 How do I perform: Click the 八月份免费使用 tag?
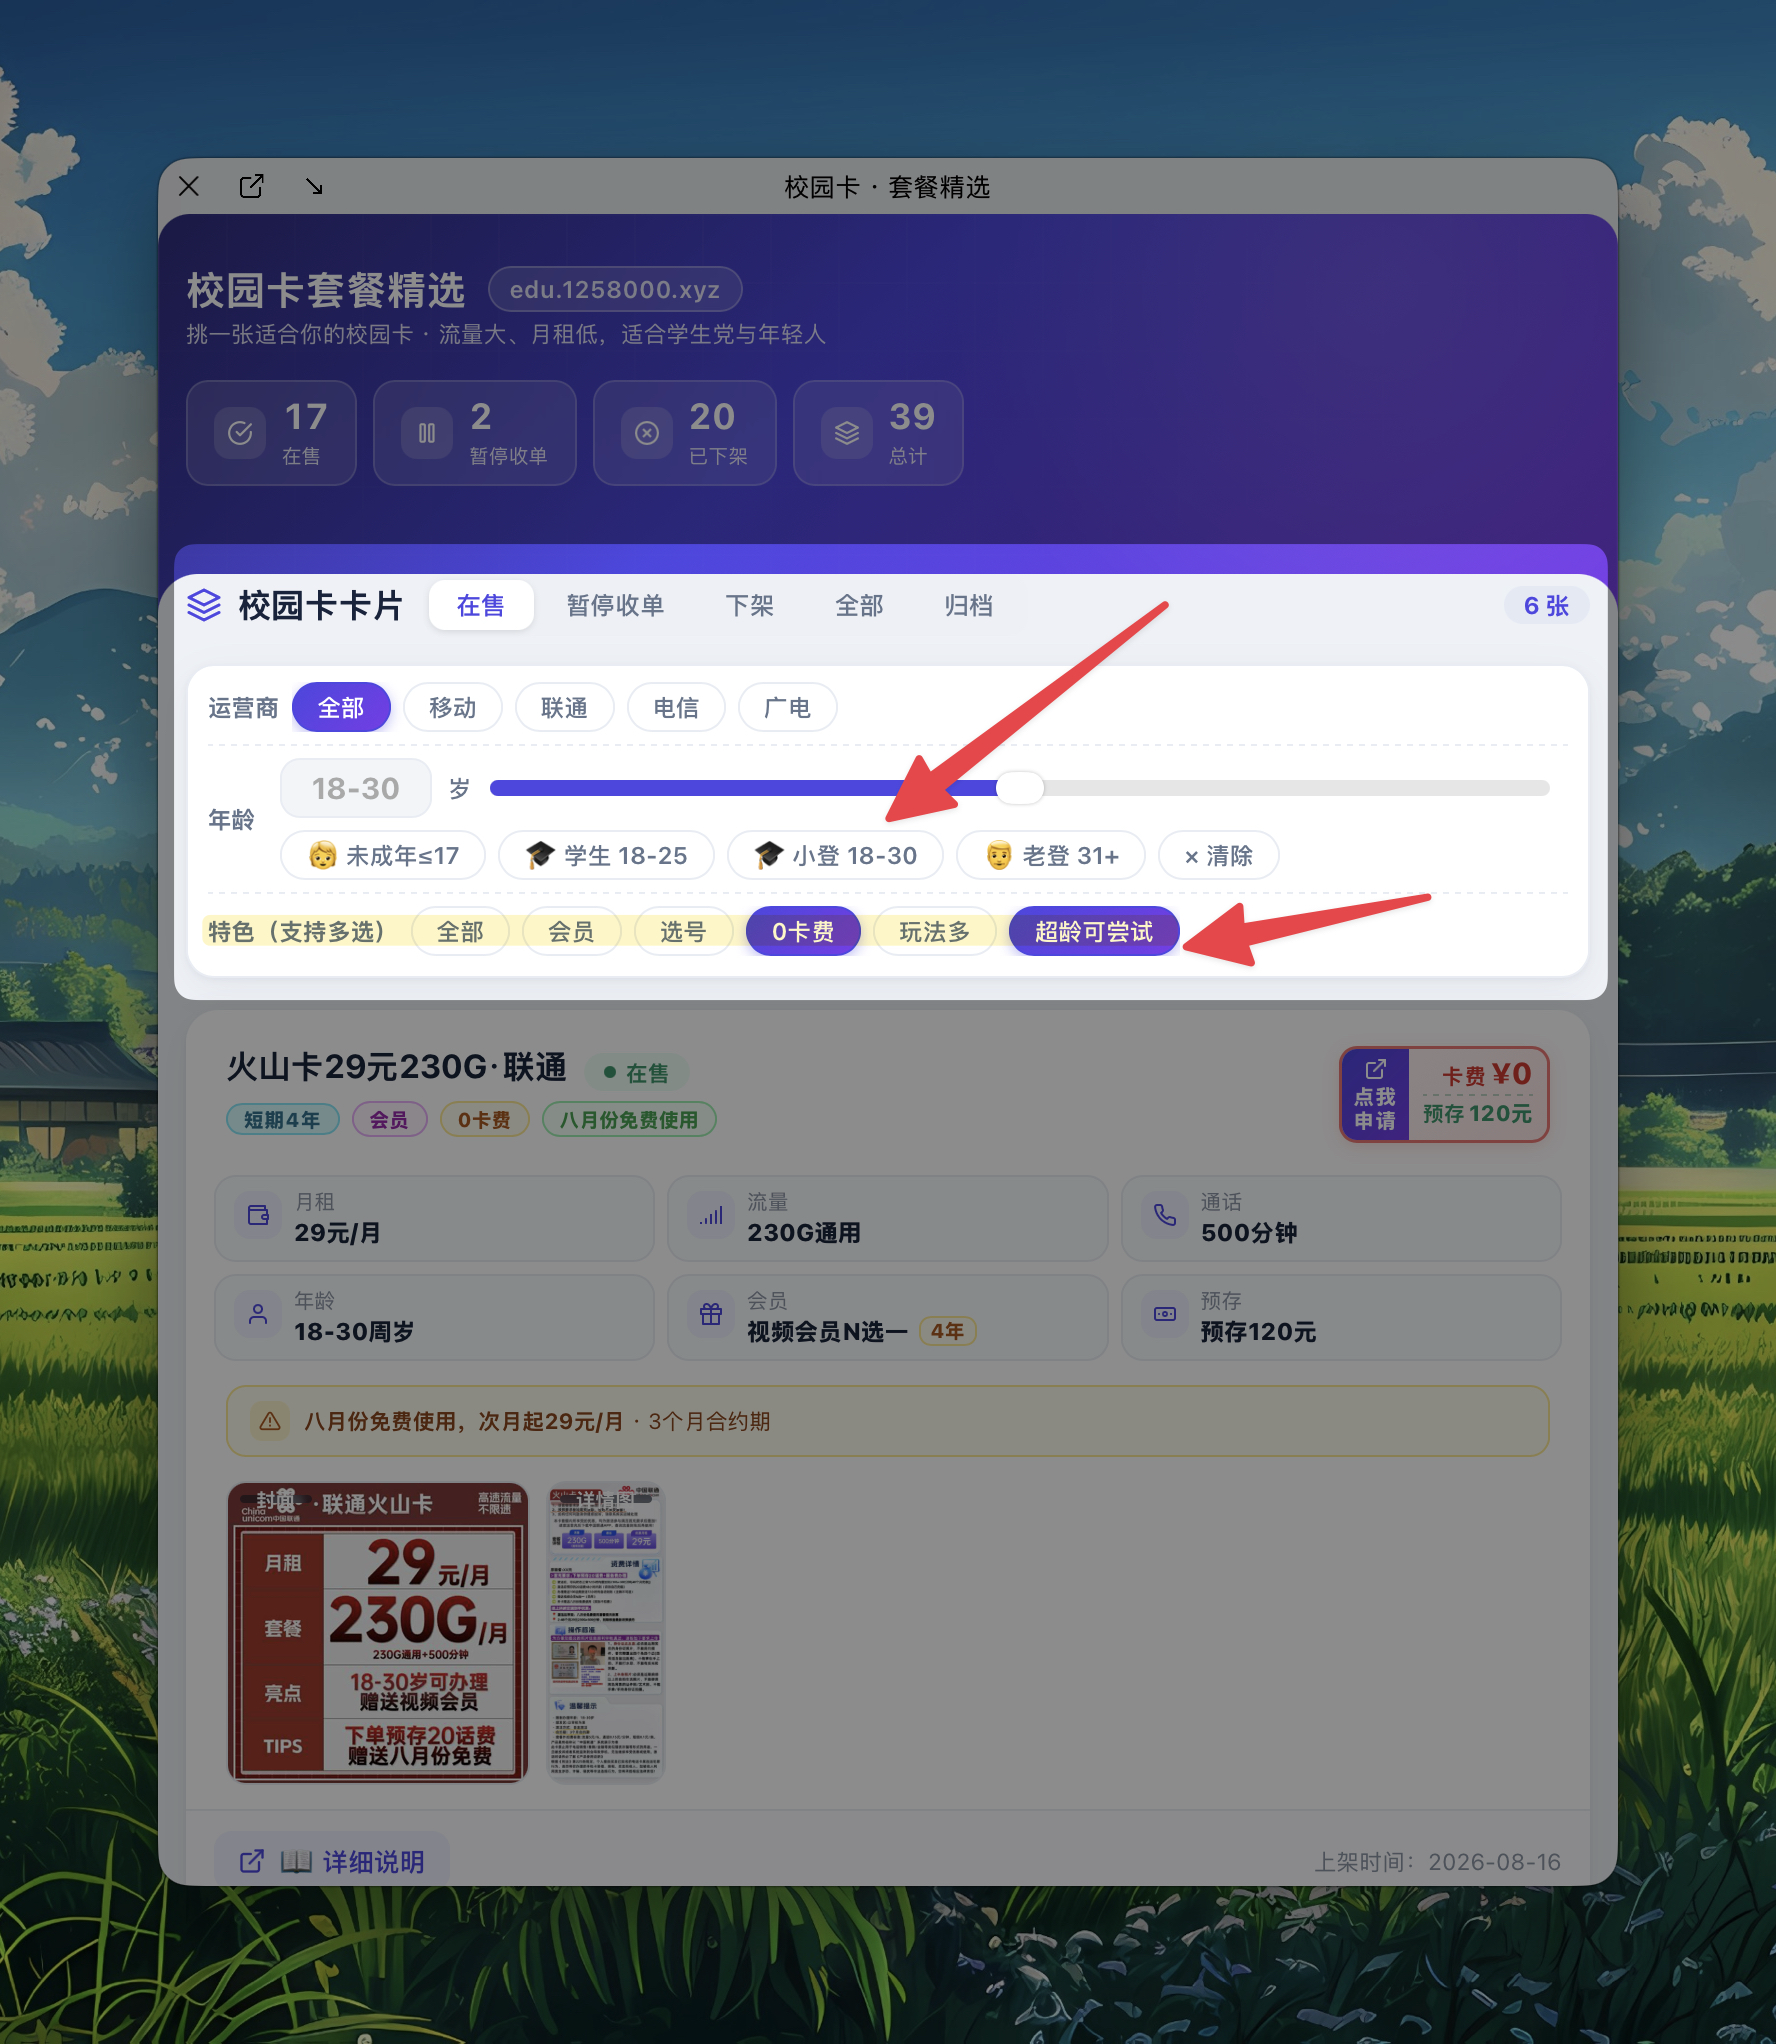[x=629, y=1120]
